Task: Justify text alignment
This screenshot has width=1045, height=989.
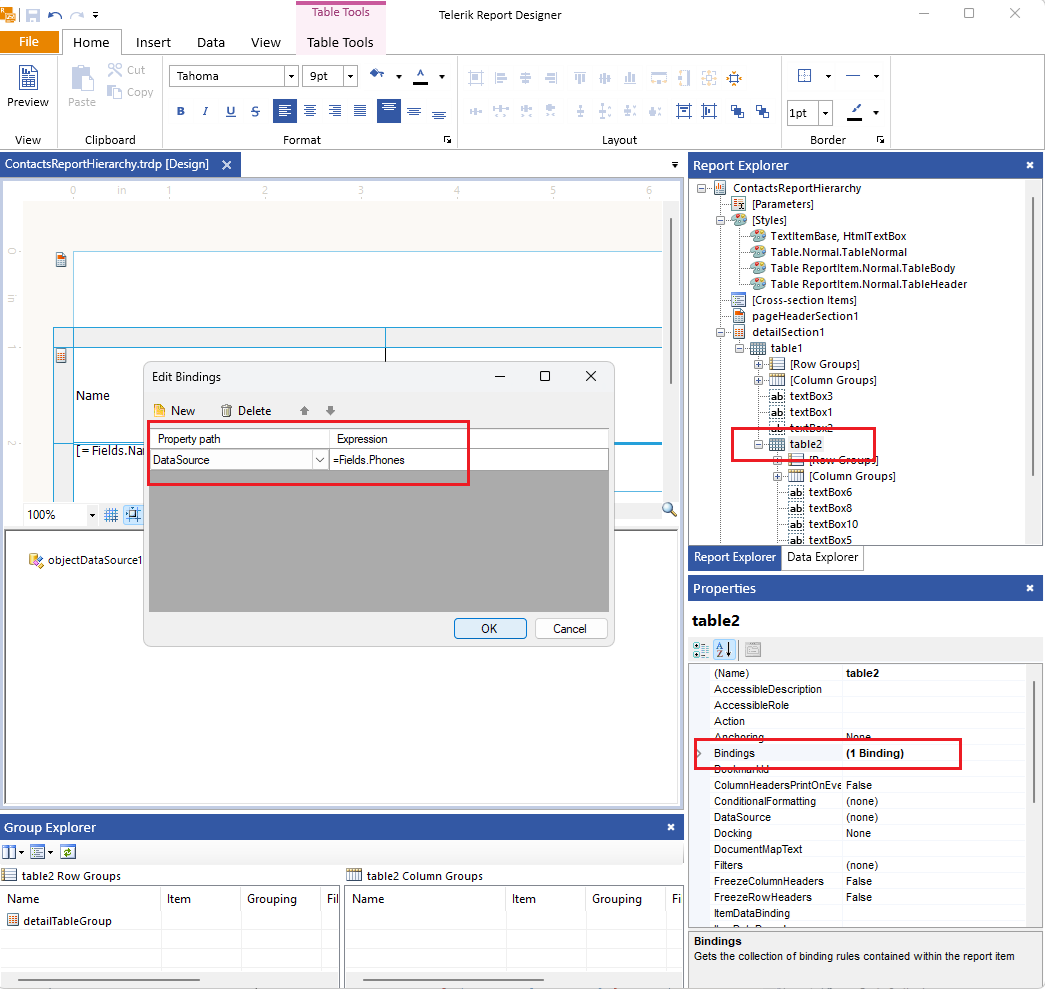Action: pos(360,111)
